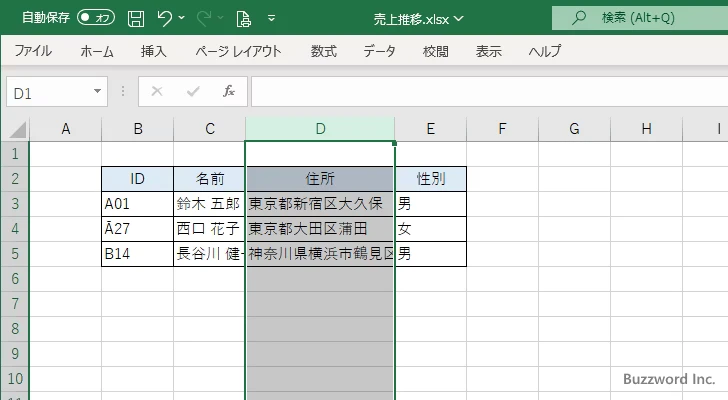Click the Cancel X icon in formula bar
The width and height of the screenshot is (728, 400).
(156, 92)
